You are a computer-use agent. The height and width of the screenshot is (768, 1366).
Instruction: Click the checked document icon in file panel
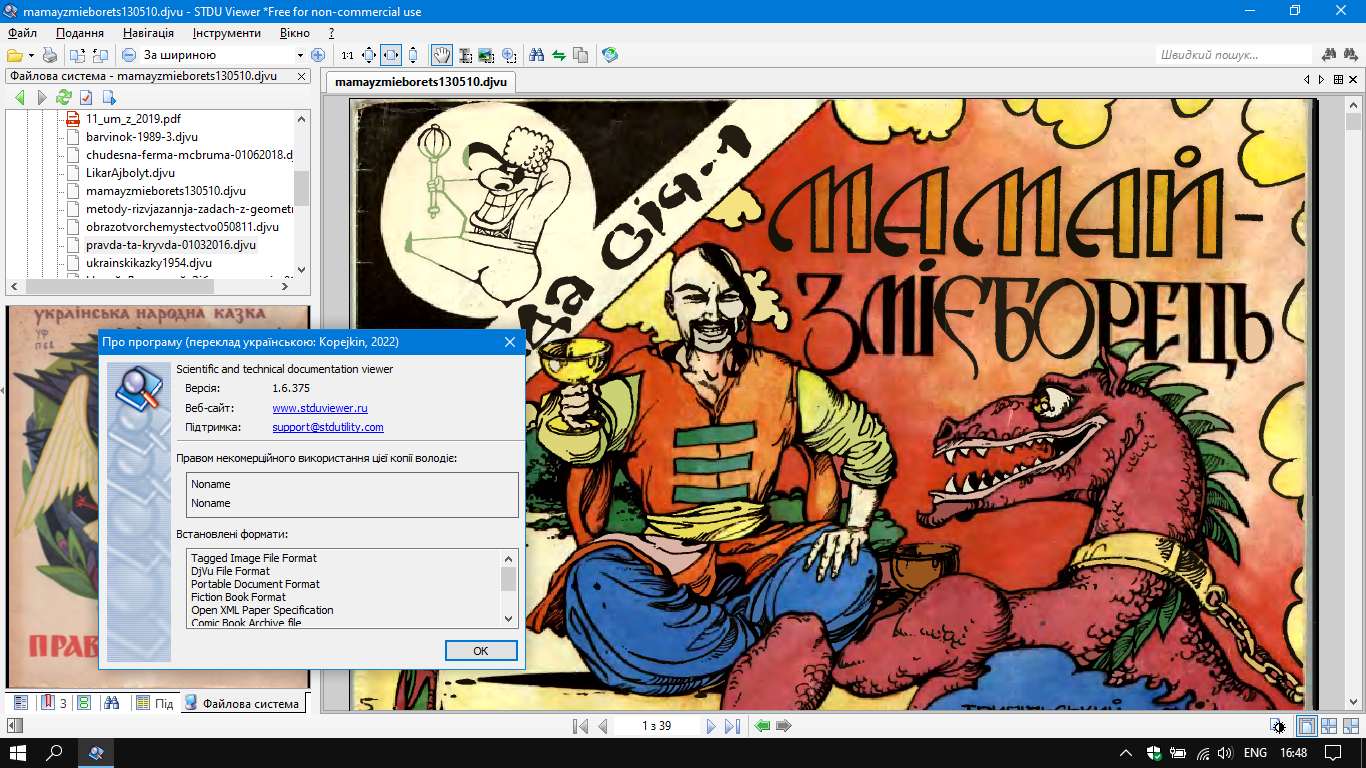point(86,97)
